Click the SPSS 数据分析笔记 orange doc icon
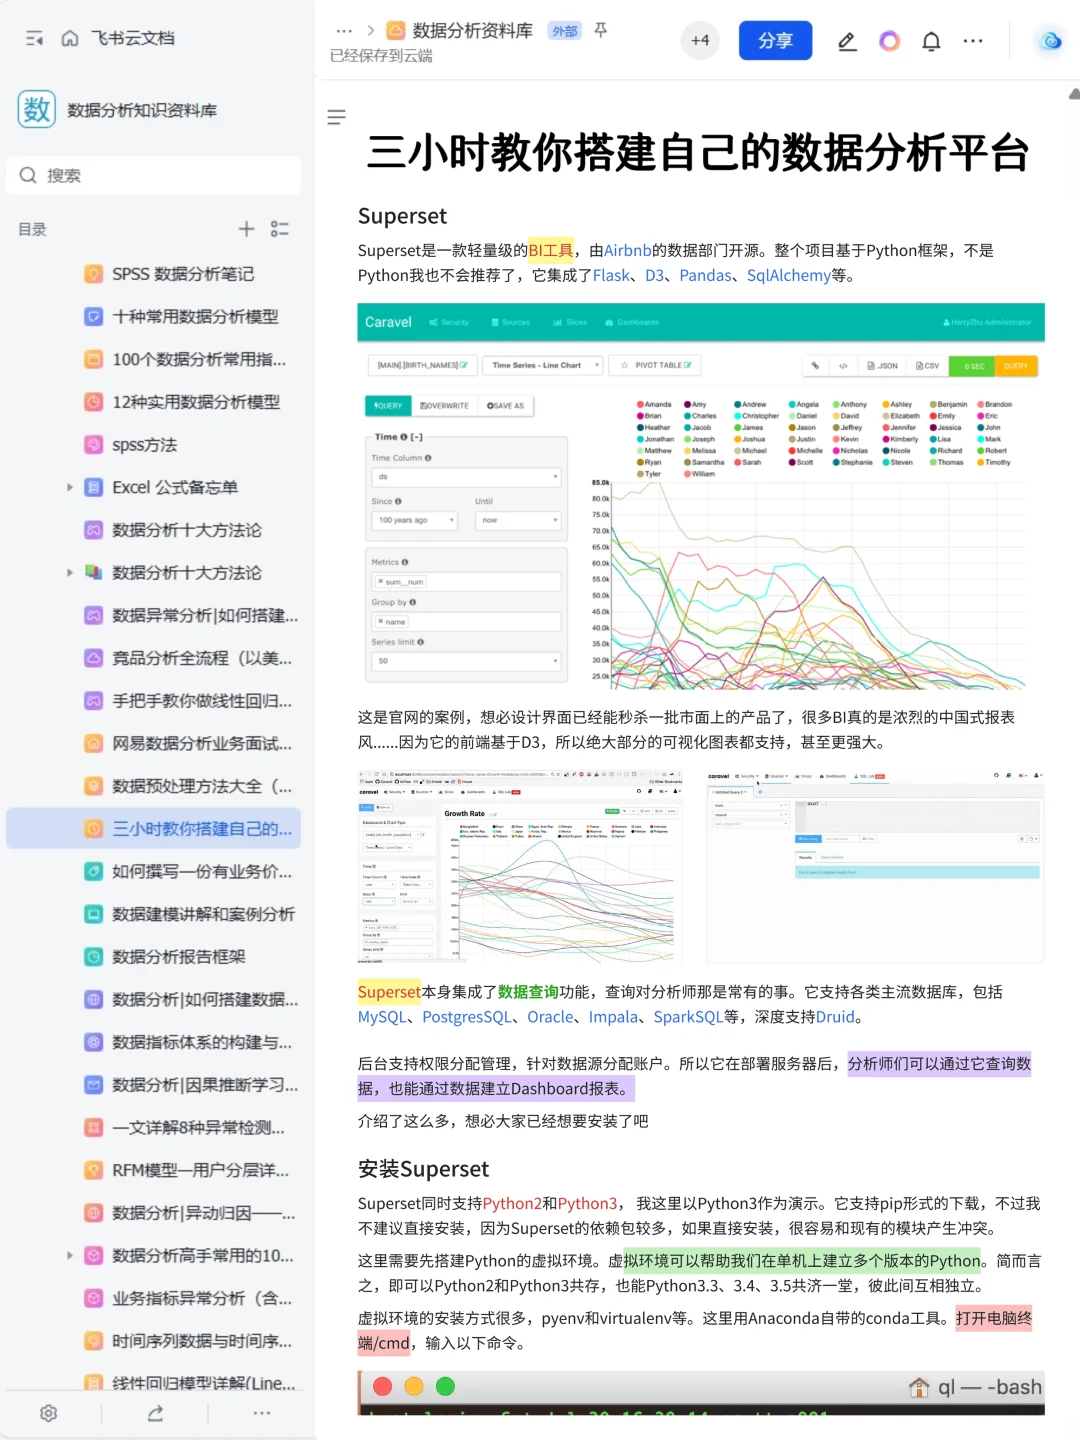The width and height of the screenshot is (1080, 1440). coord(93,274)
